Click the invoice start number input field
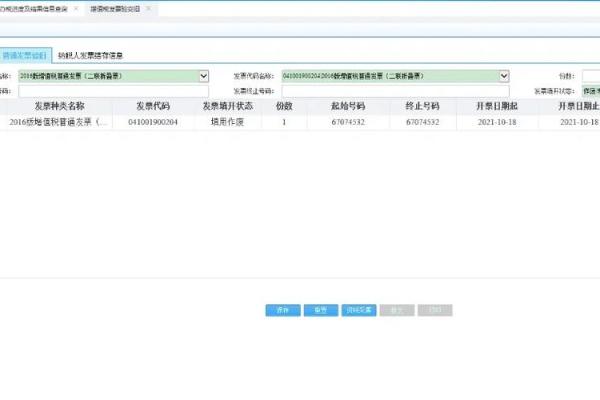600x400 pixels. click(x=114, y=91)
